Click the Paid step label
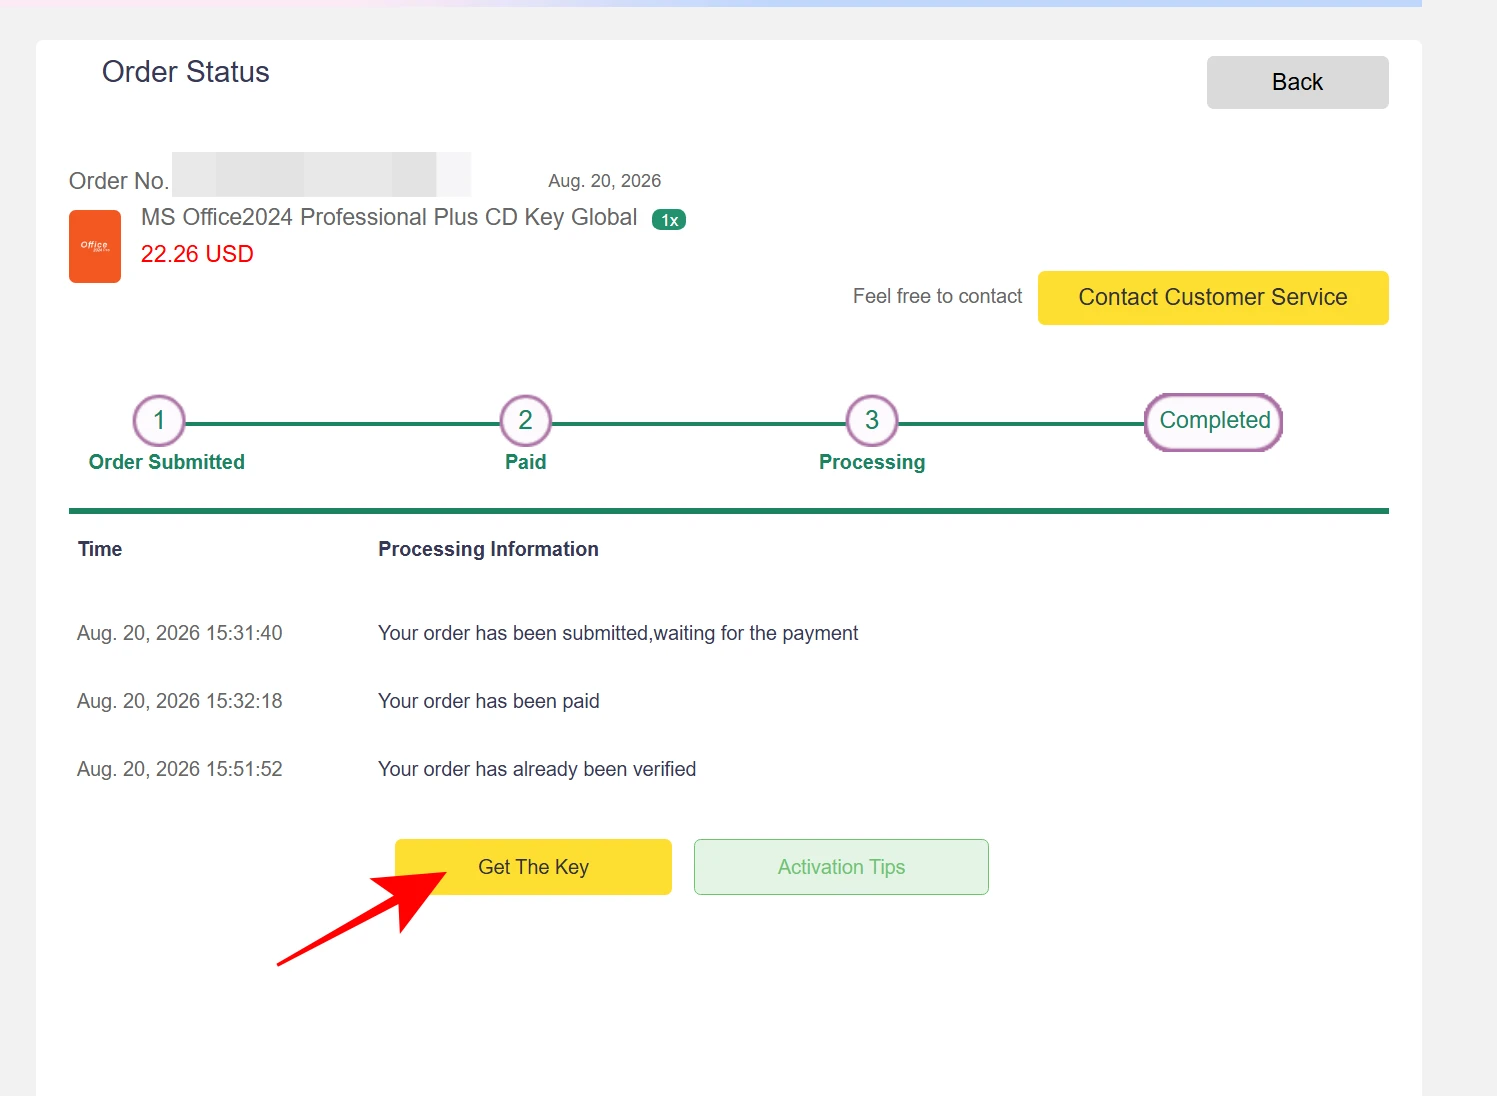 (x=525, y=462)
